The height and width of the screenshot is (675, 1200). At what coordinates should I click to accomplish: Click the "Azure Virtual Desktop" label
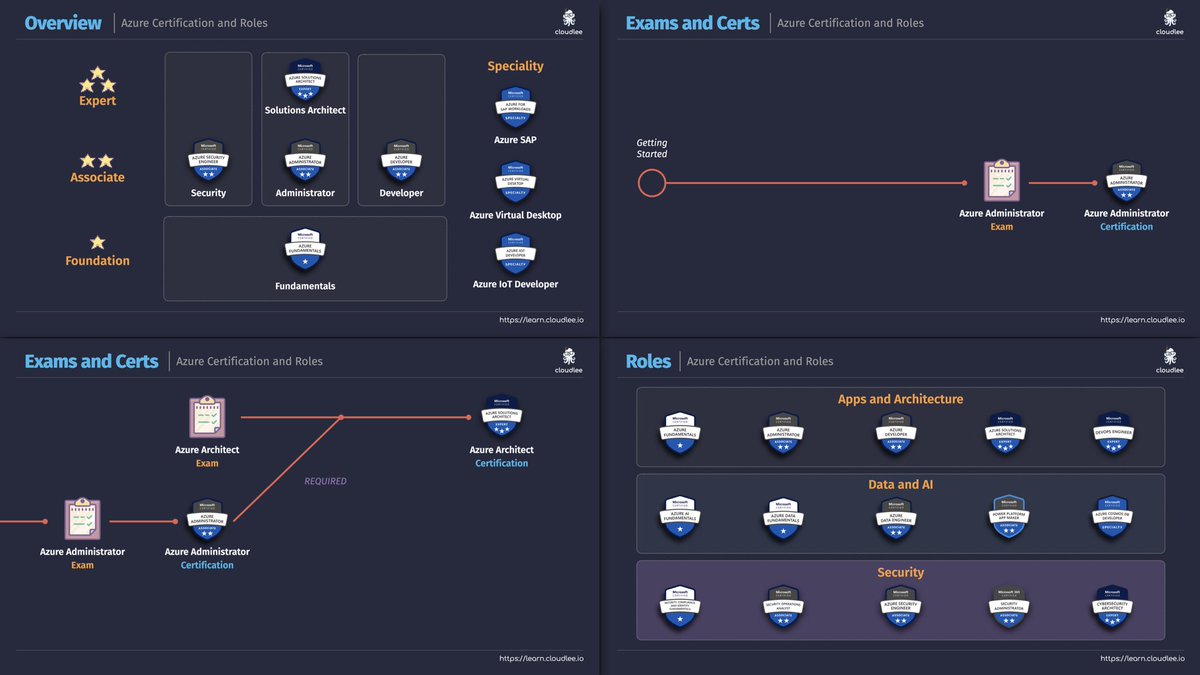click(515, 215)
